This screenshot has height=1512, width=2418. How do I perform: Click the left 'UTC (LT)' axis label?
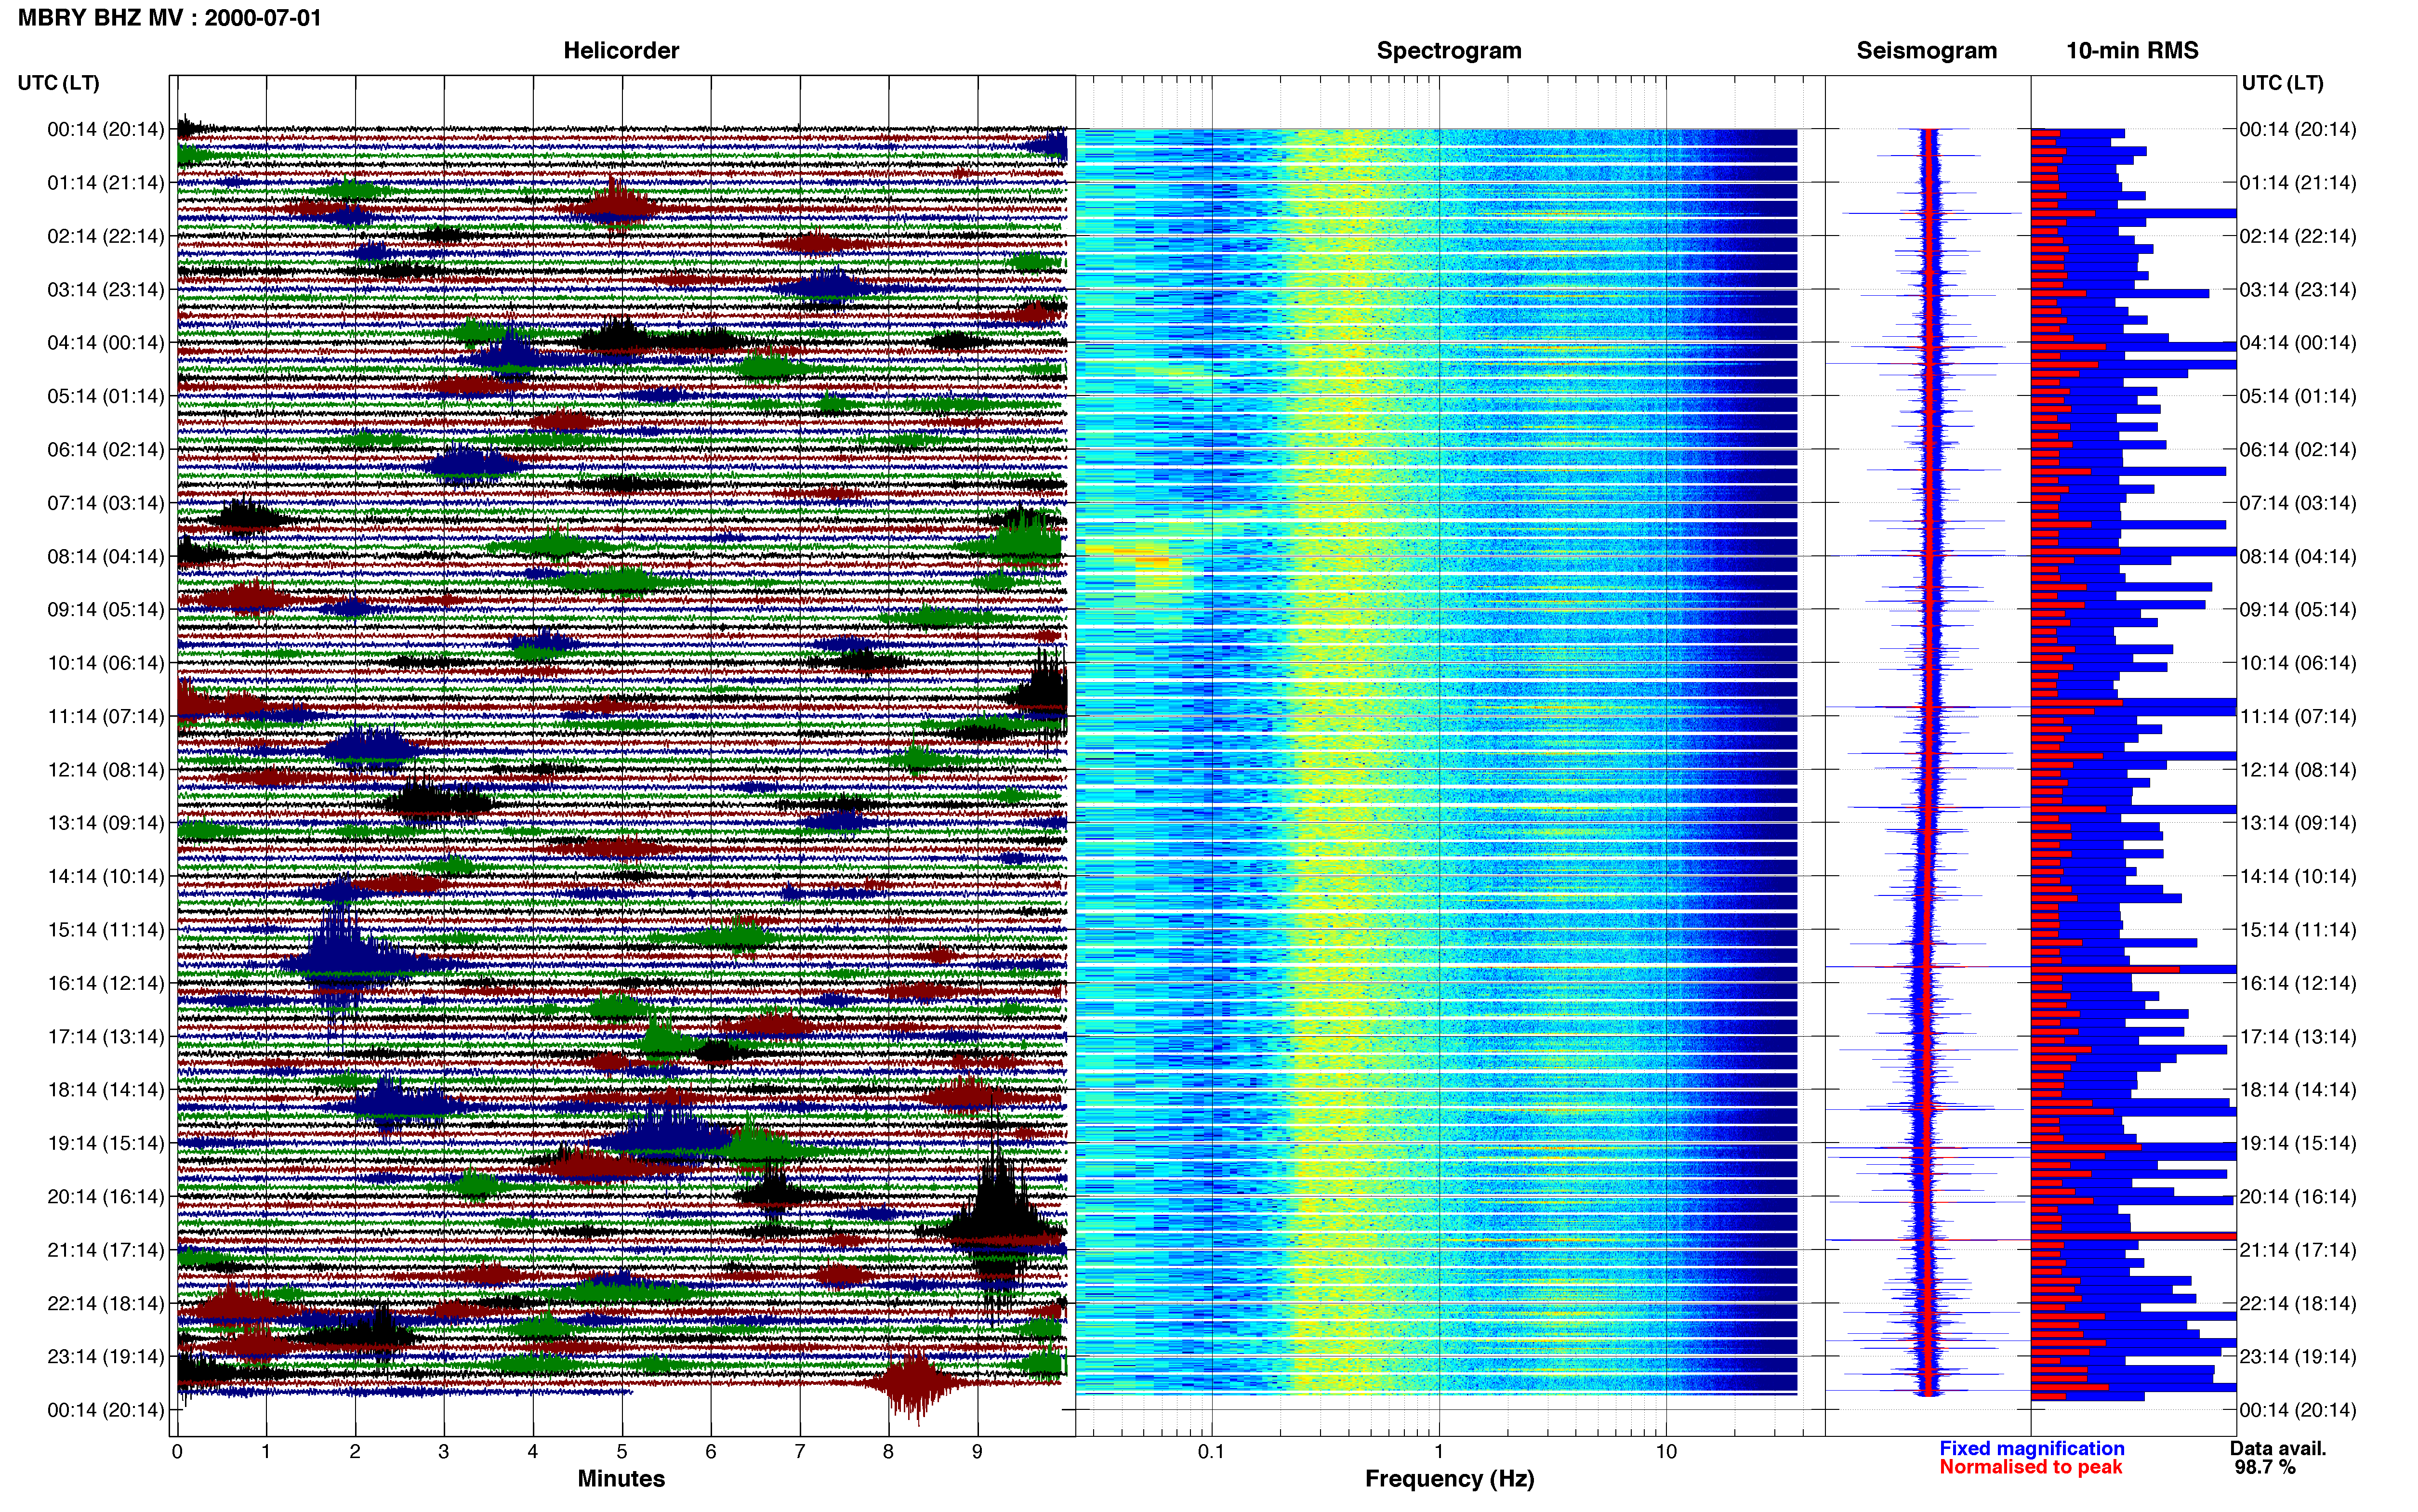point(59,83)
